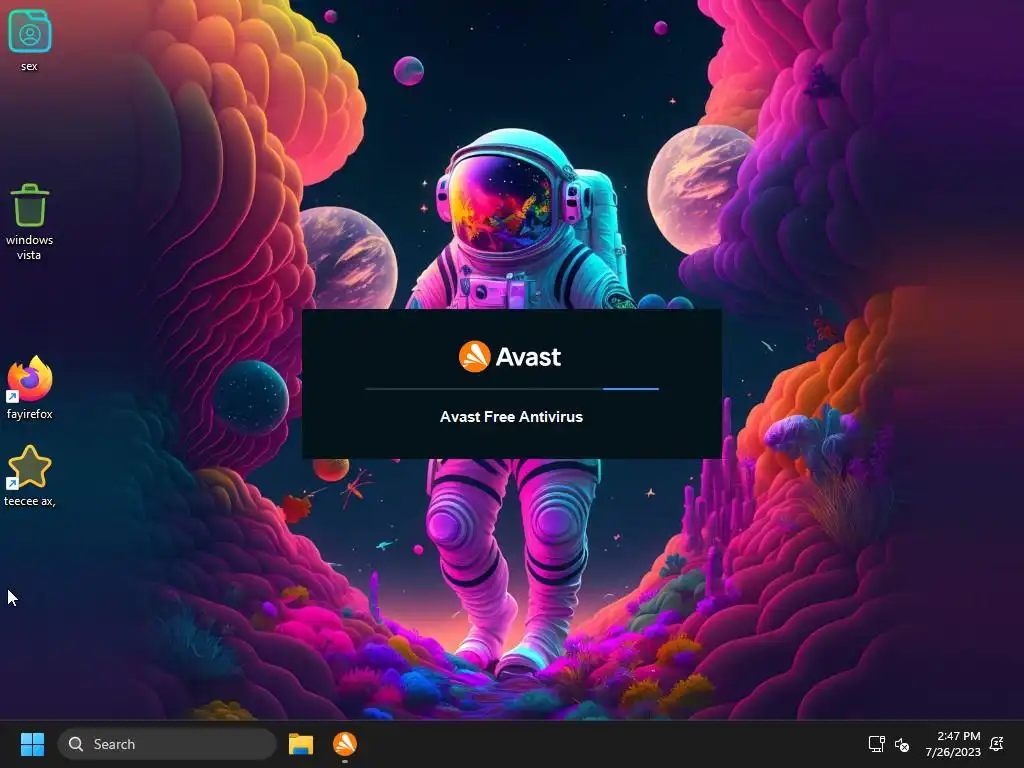This screenshot has height=768, width=1024.
Task: Open the clock showing 2:47 PM
Action: (953, 744)
